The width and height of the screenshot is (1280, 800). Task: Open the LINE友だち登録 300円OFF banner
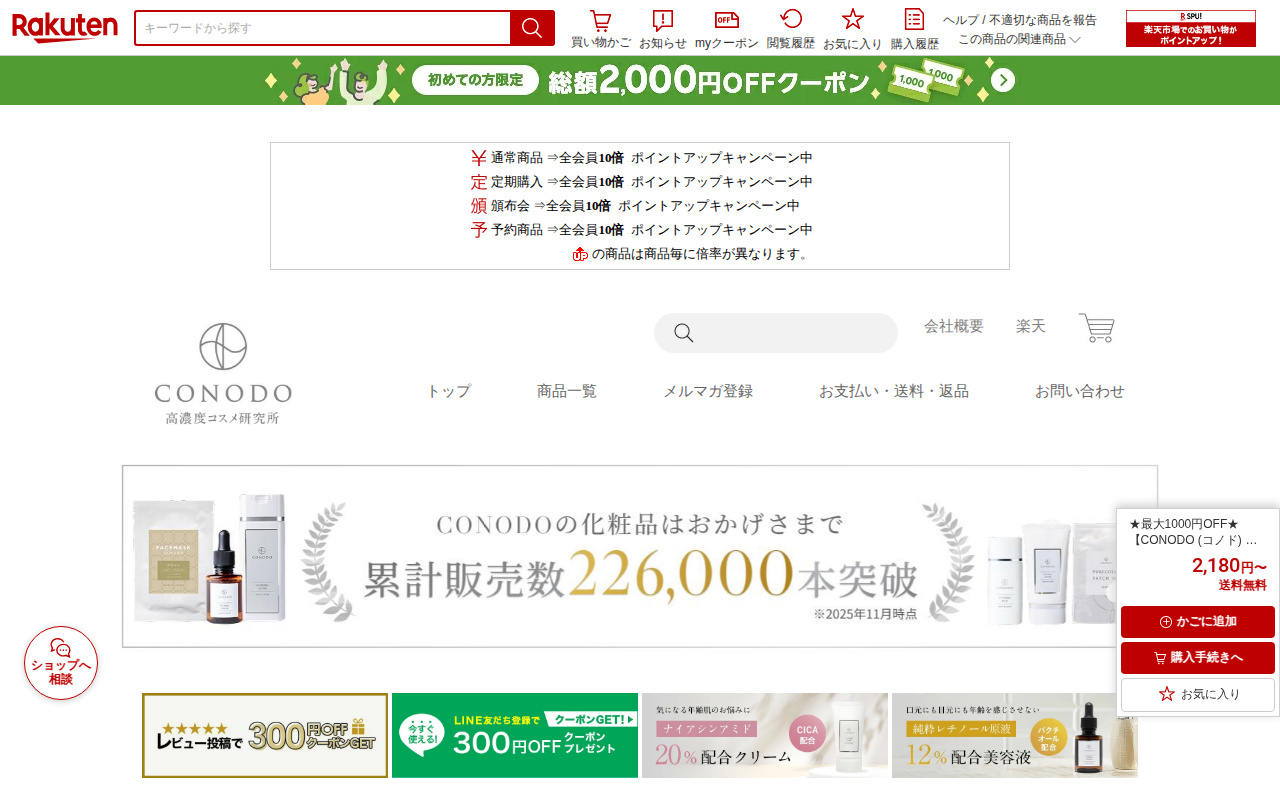coord(515,736)
